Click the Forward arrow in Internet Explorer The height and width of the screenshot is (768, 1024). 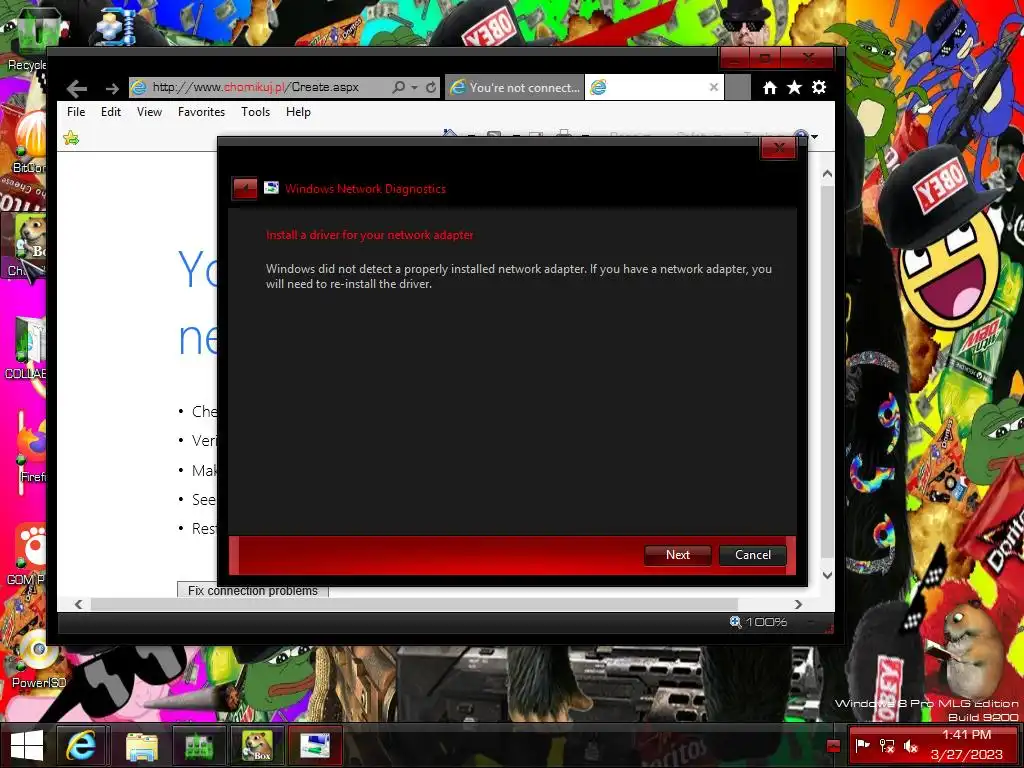(112, 88)
